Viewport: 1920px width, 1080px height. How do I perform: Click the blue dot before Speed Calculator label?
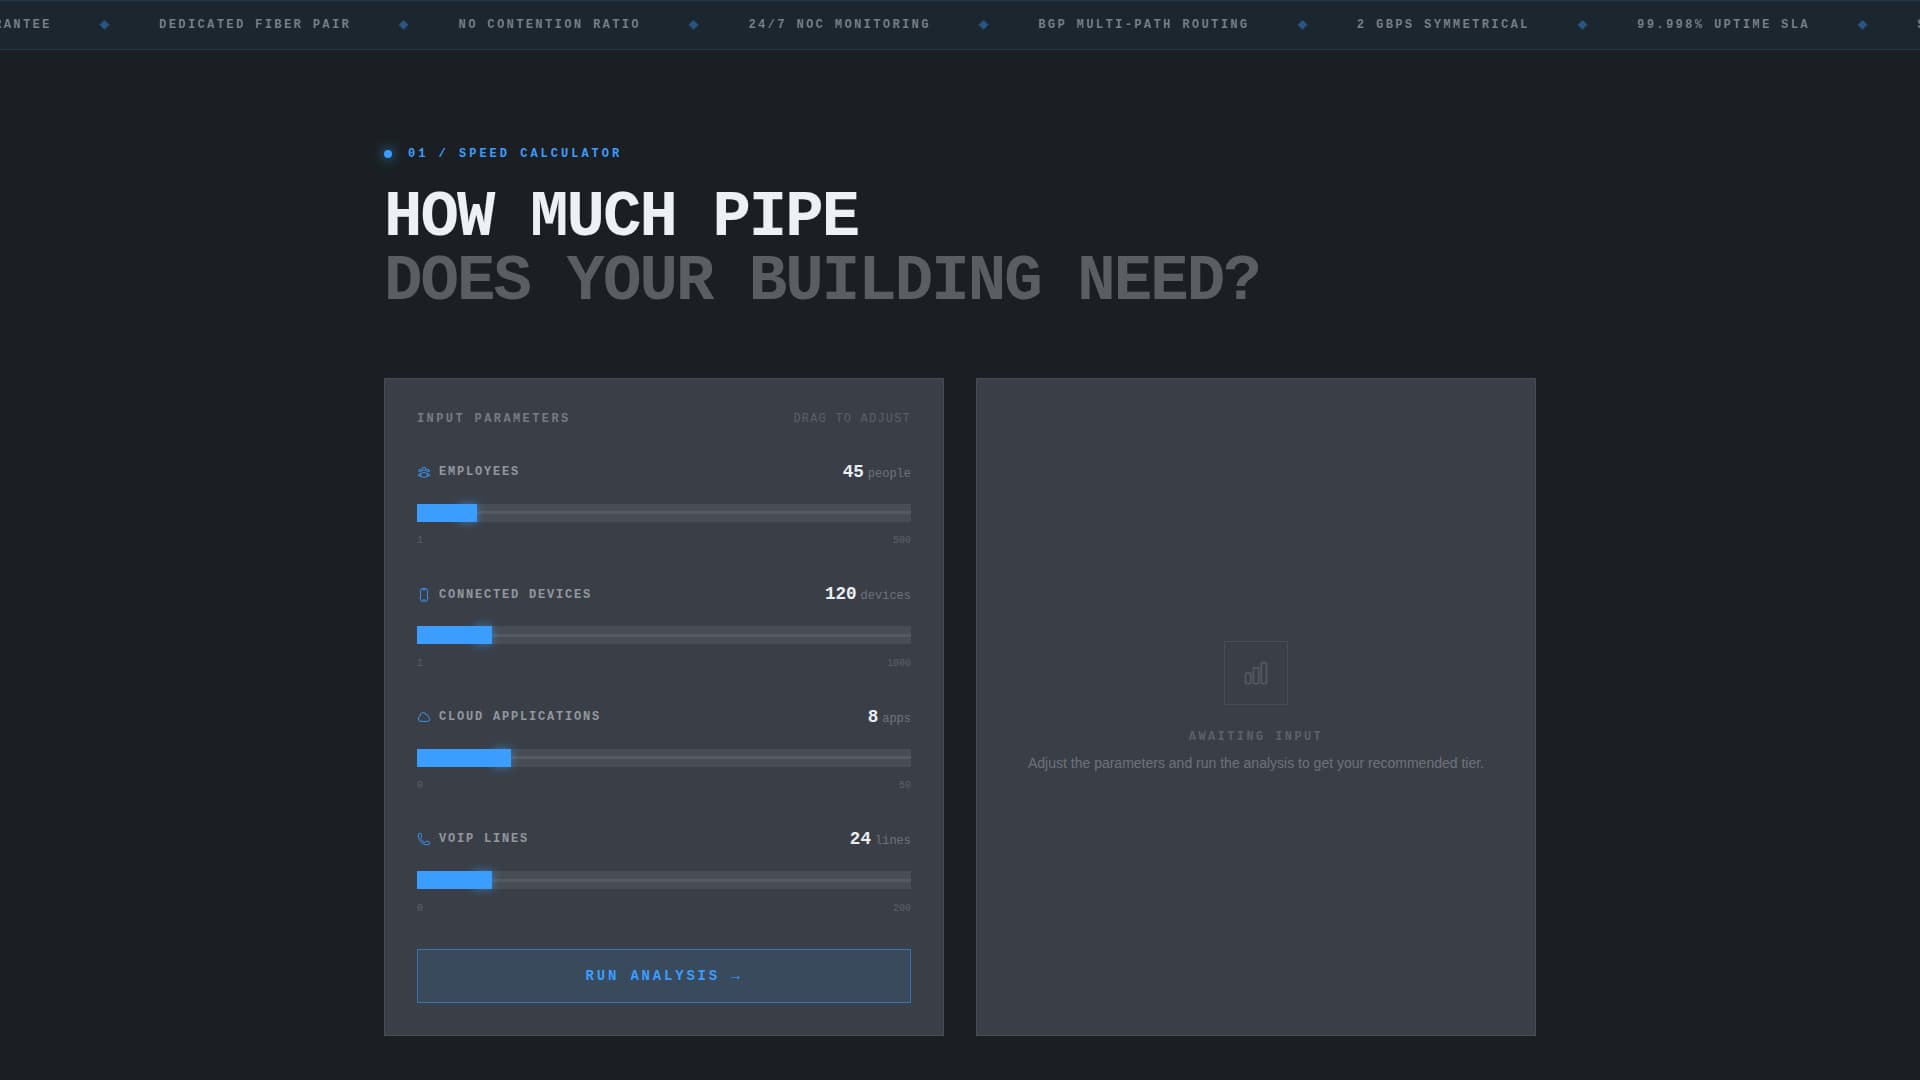[x=388, y=154]
